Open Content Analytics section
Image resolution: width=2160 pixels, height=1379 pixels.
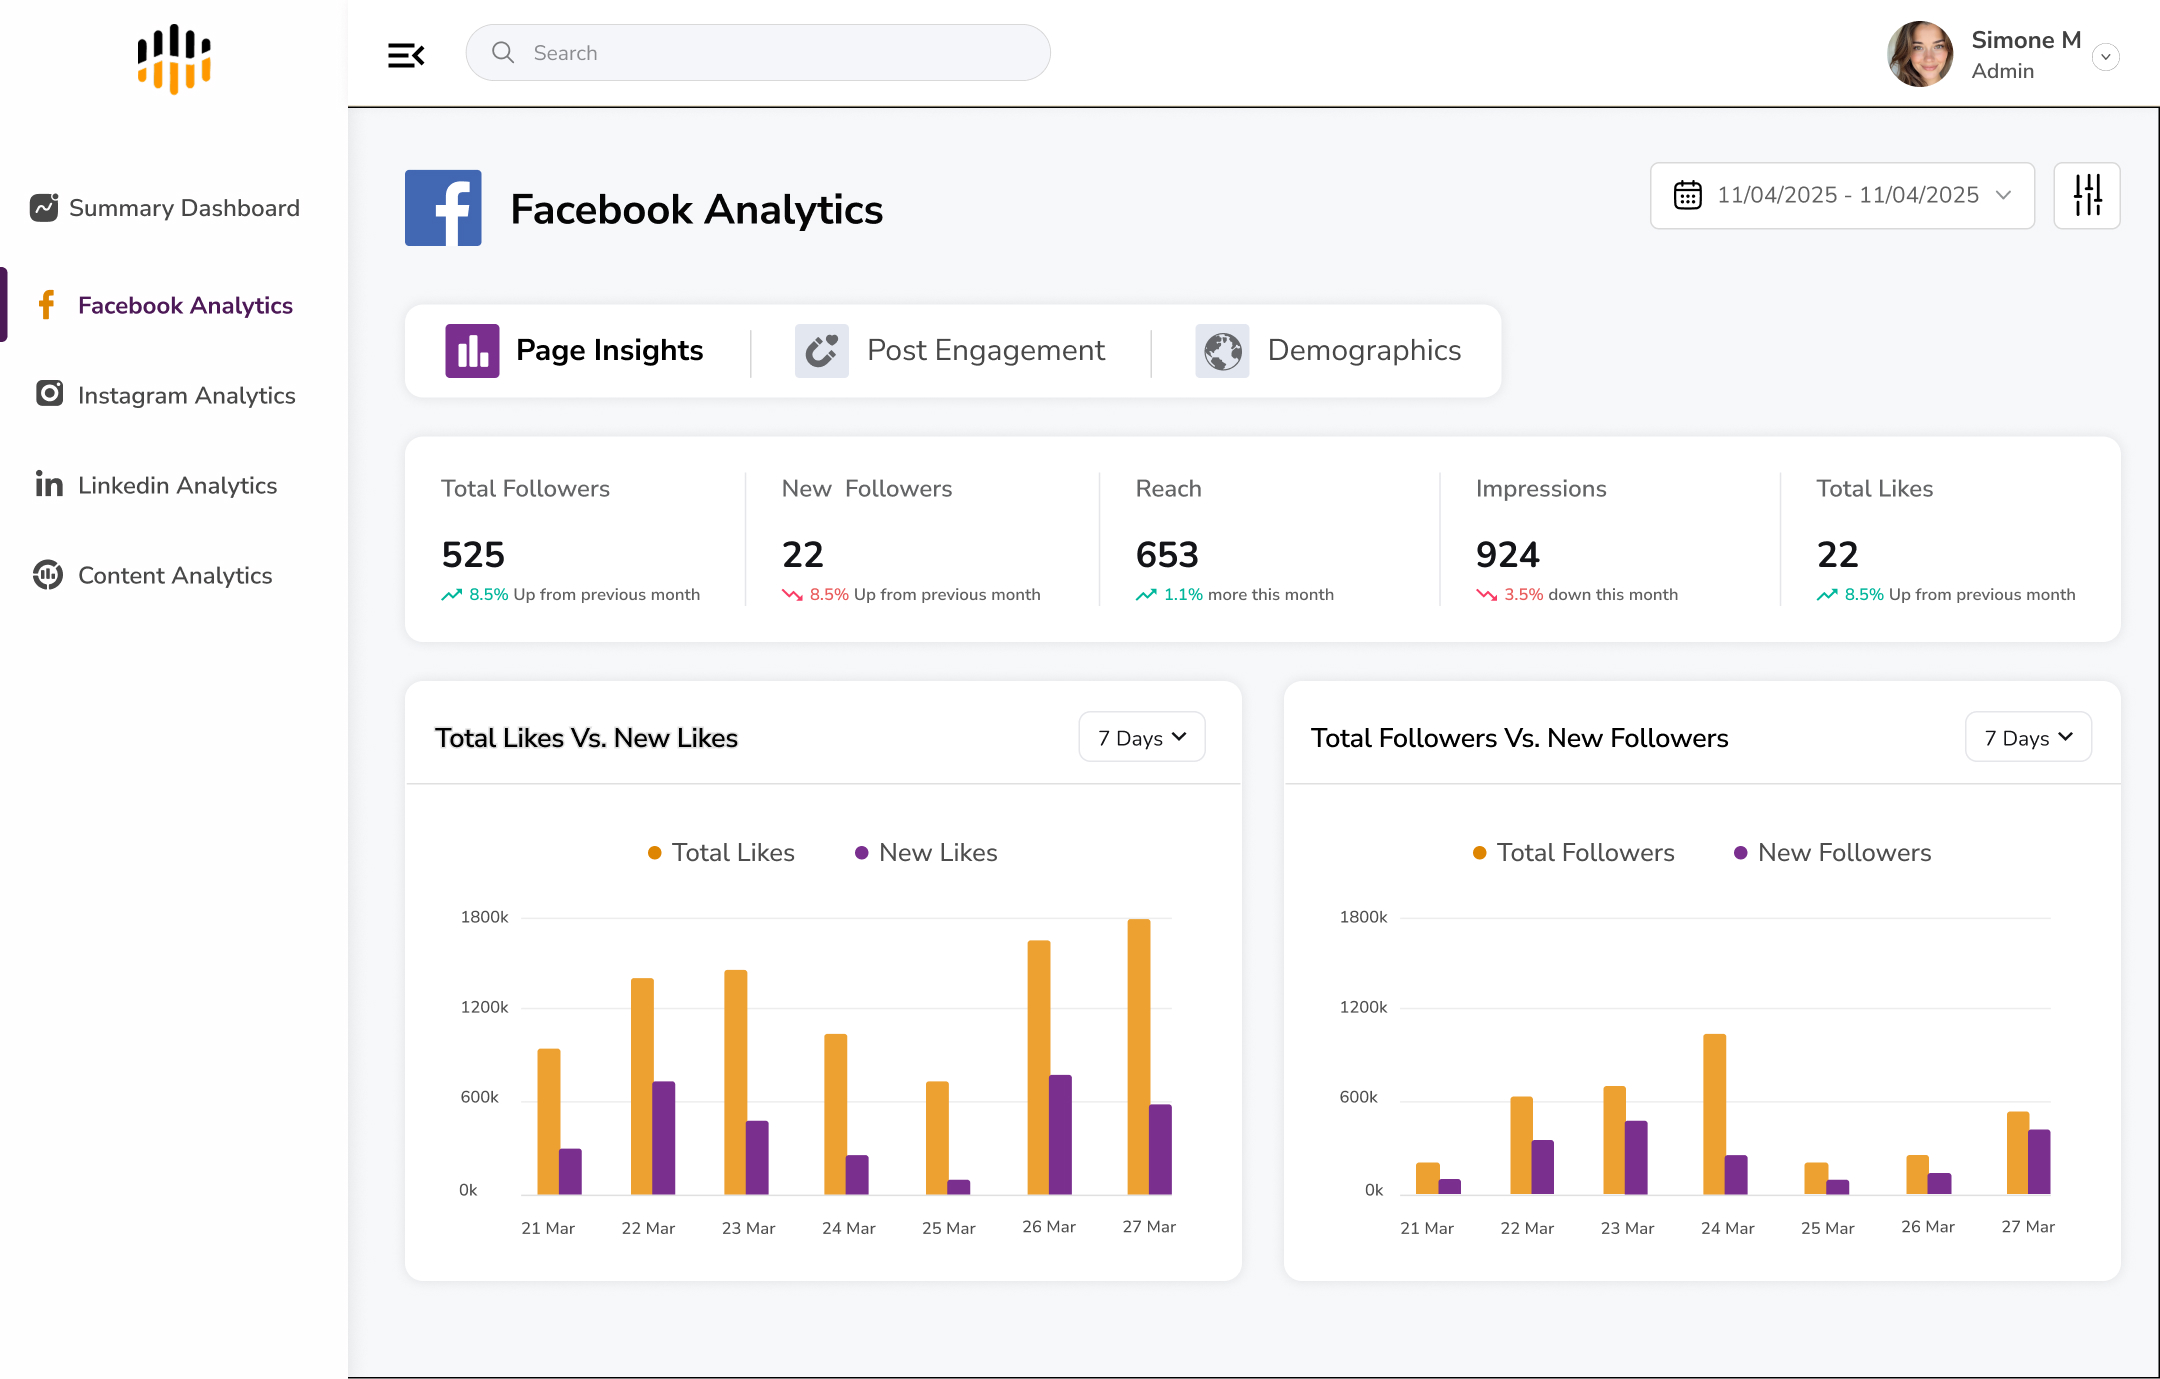pyautogui.click(x=153, y=575)
